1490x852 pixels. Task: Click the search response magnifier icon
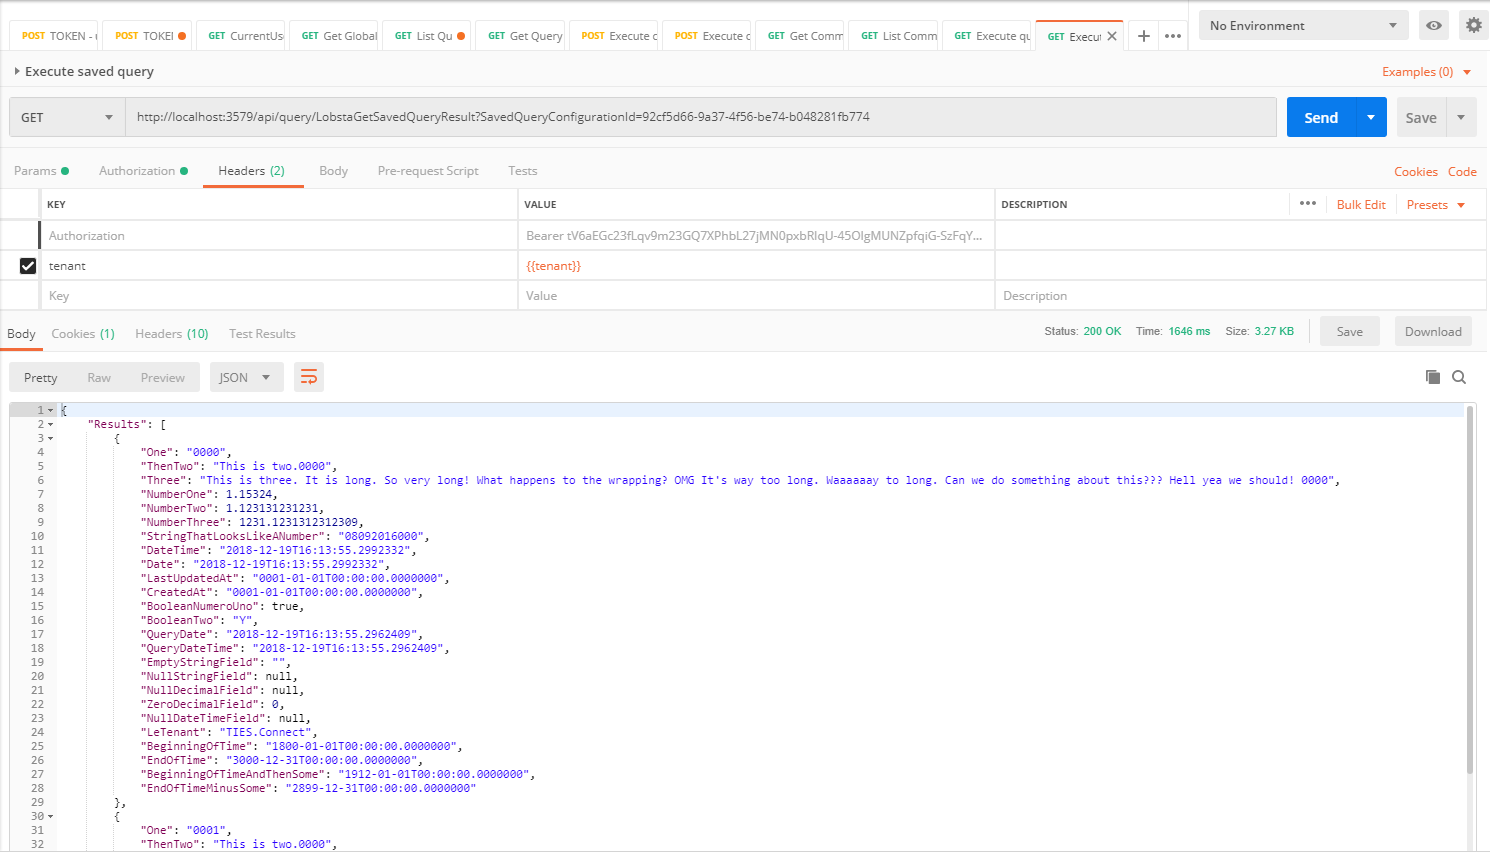click(x=1459, y=377)
